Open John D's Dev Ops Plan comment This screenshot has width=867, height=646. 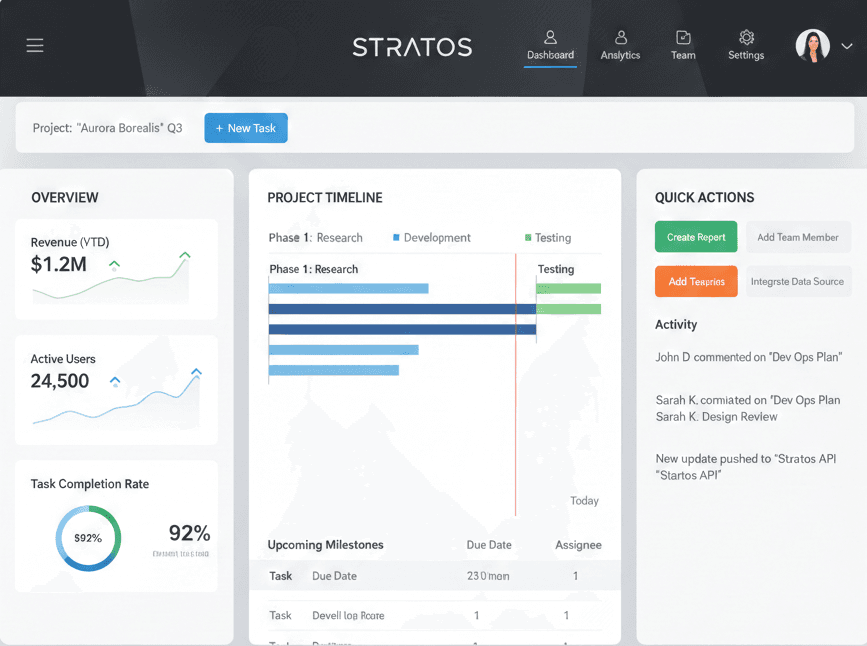748,357
